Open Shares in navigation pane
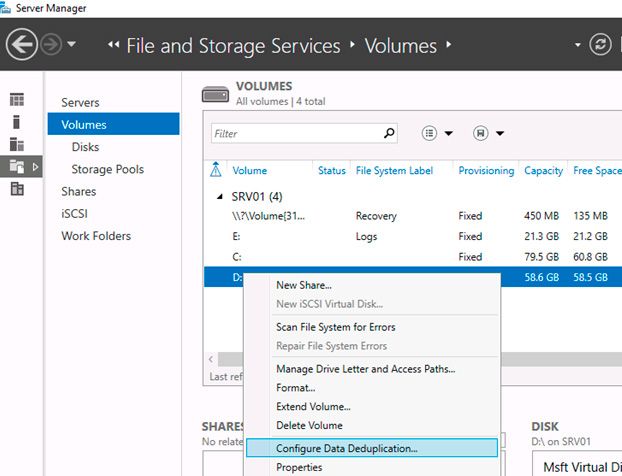The image size is (622, 476). 79,192
